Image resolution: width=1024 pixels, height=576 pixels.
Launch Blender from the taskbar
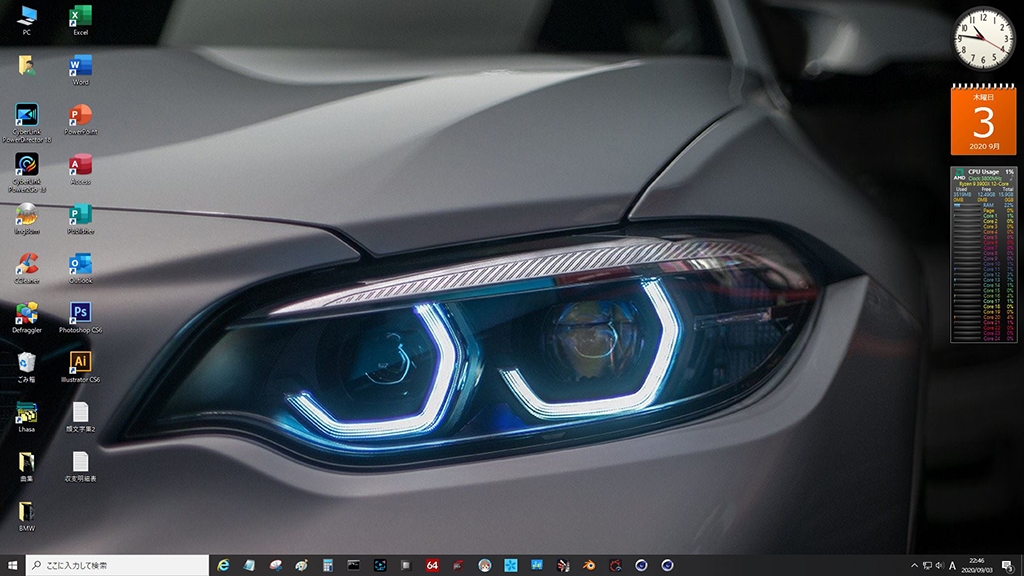point(589,565)
